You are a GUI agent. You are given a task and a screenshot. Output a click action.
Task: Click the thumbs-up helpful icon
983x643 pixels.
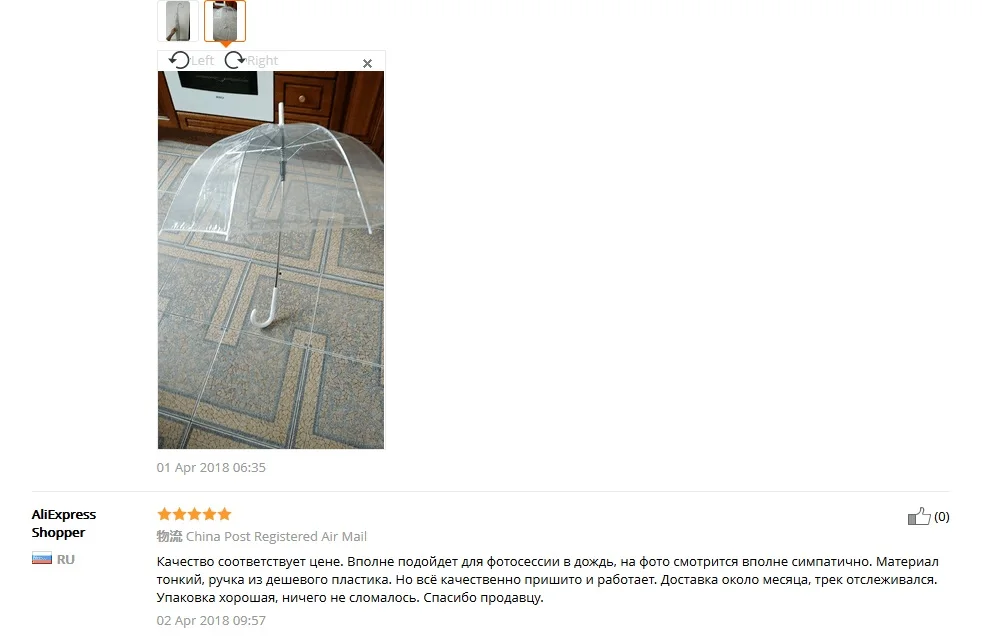tap(919, 516)
